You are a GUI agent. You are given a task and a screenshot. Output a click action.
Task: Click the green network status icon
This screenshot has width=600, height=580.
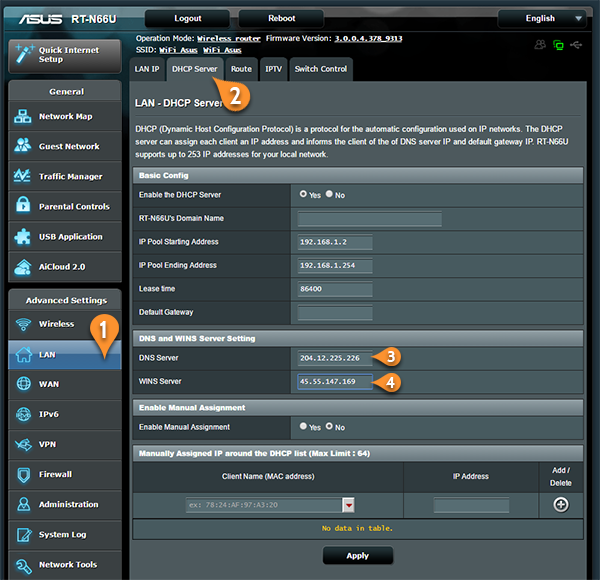pos(558,45)
